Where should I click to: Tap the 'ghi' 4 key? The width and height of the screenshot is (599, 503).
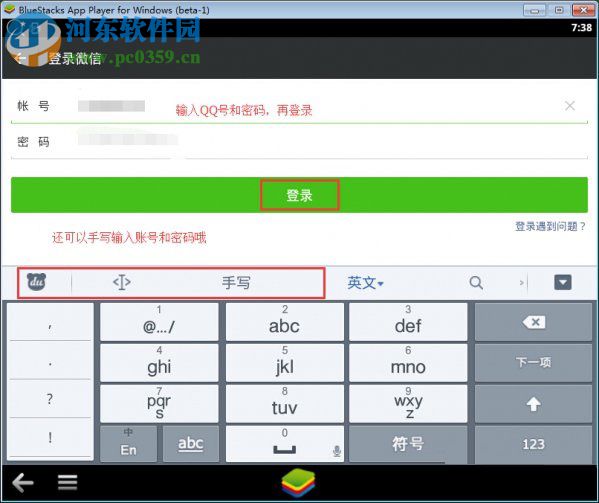click(159, 362)
